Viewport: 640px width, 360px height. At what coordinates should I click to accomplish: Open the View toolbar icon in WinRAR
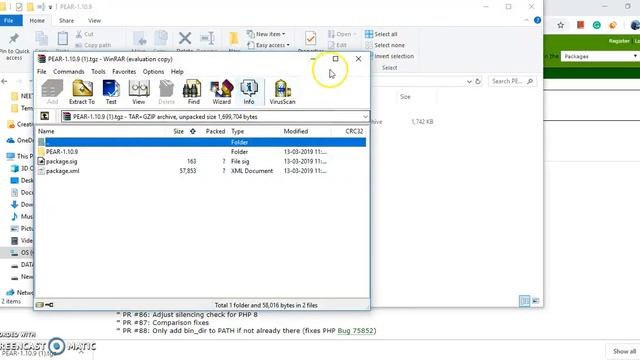pyautogui.click(x=139, y=92)
